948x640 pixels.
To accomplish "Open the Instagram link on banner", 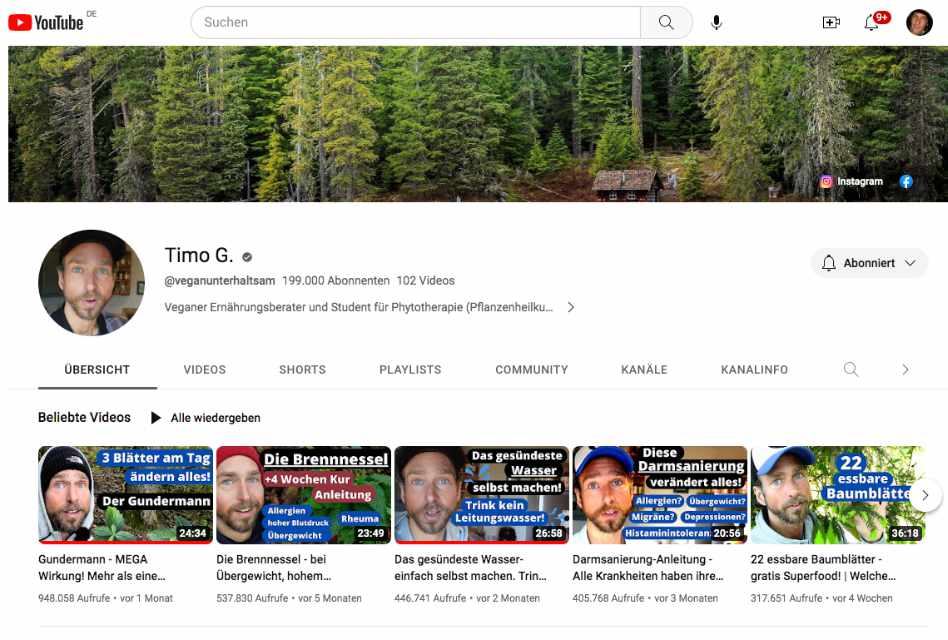I will (x=852, y=182).
